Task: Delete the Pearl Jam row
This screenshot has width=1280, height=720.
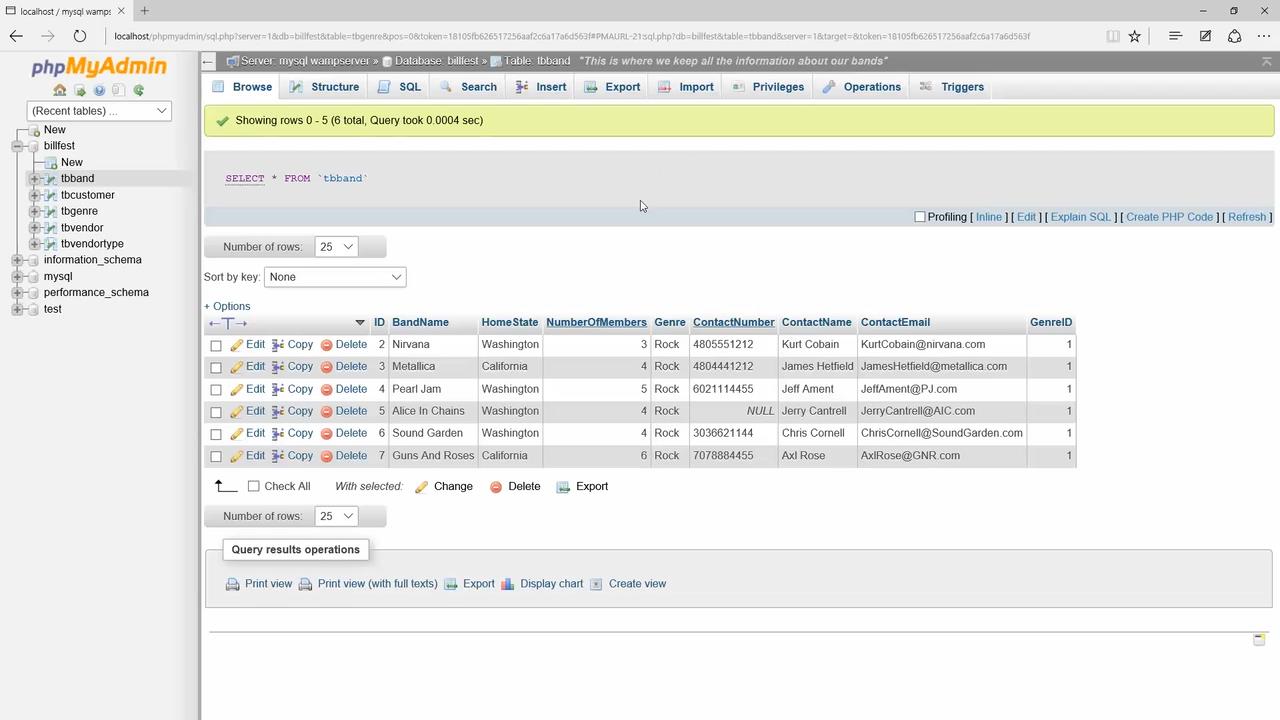Action: (x=343, y=389)
